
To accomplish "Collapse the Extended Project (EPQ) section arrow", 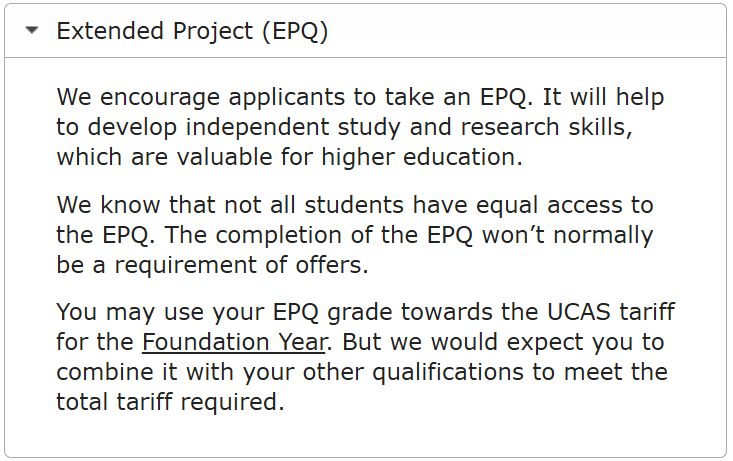I will click(33, 31).
